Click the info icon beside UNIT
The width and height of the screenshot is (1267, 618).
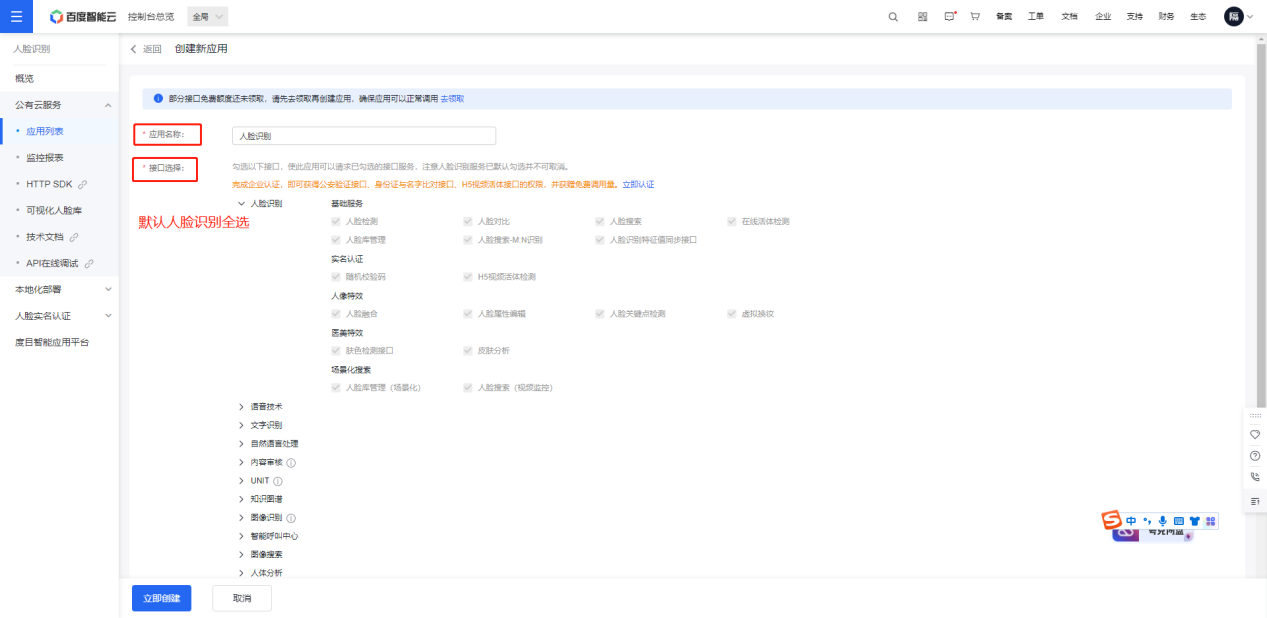[x=278, y=481]
